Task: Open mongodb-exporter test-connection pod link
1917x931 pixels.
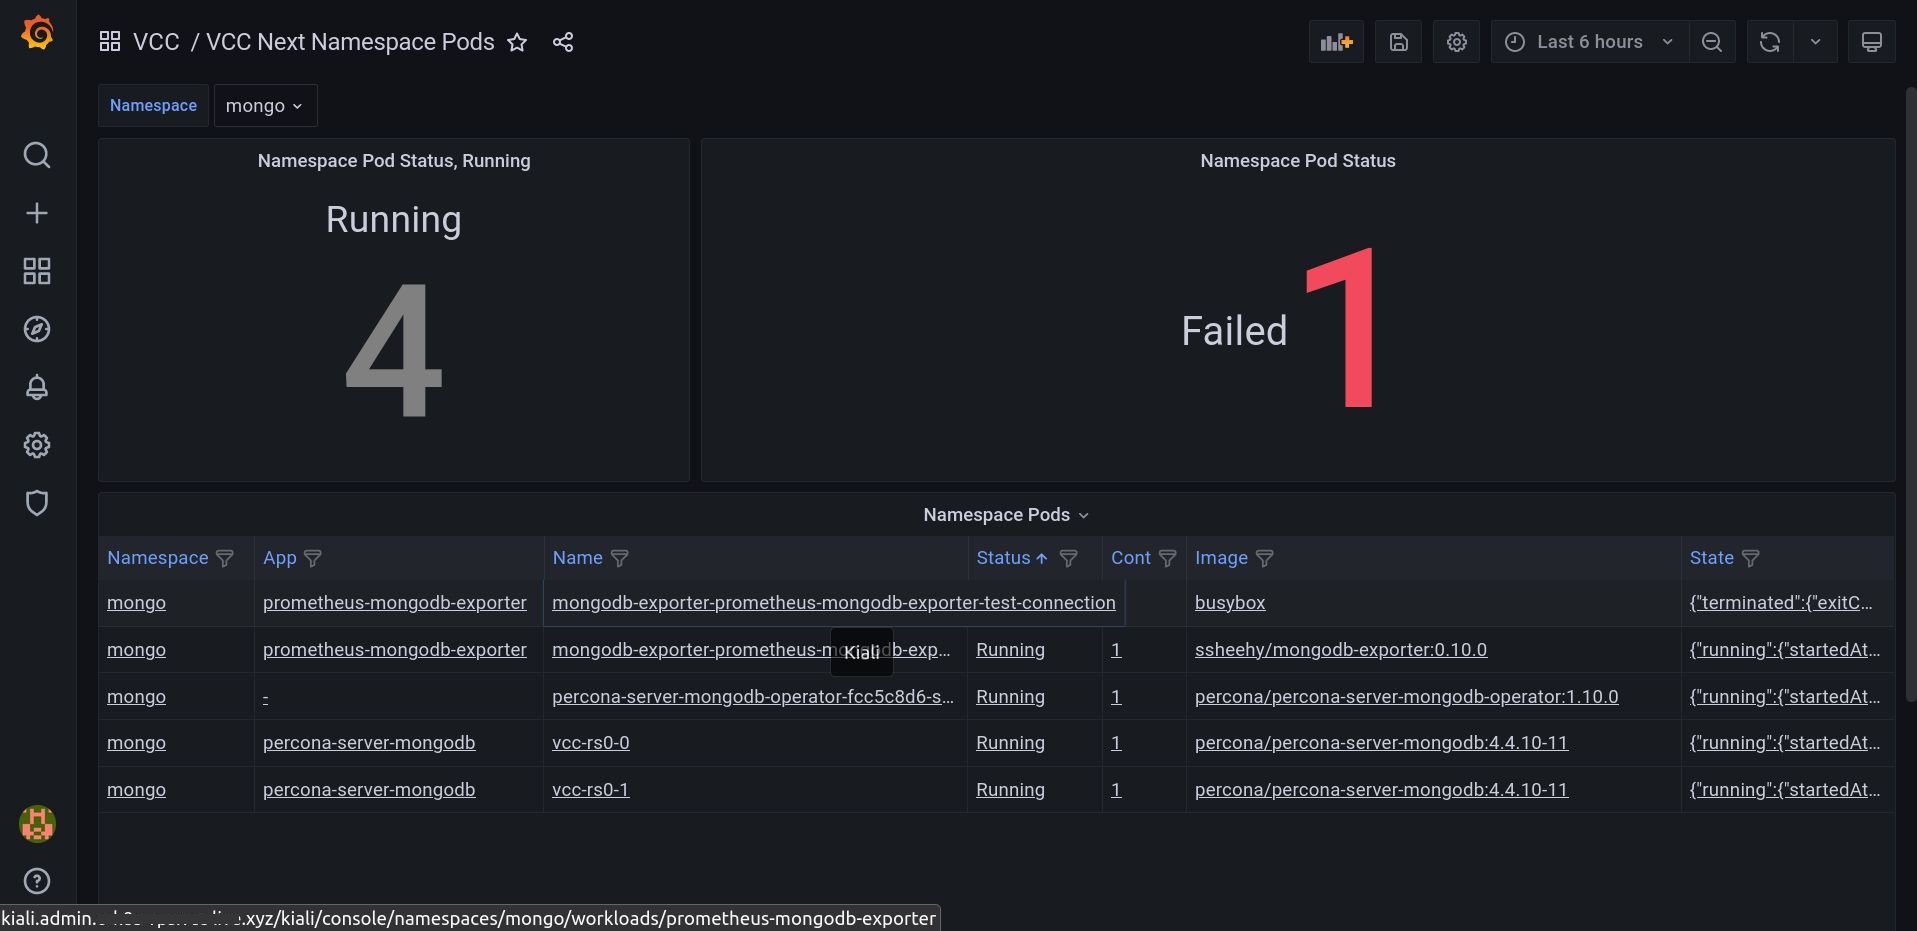Action: click(x=834, y=603)
